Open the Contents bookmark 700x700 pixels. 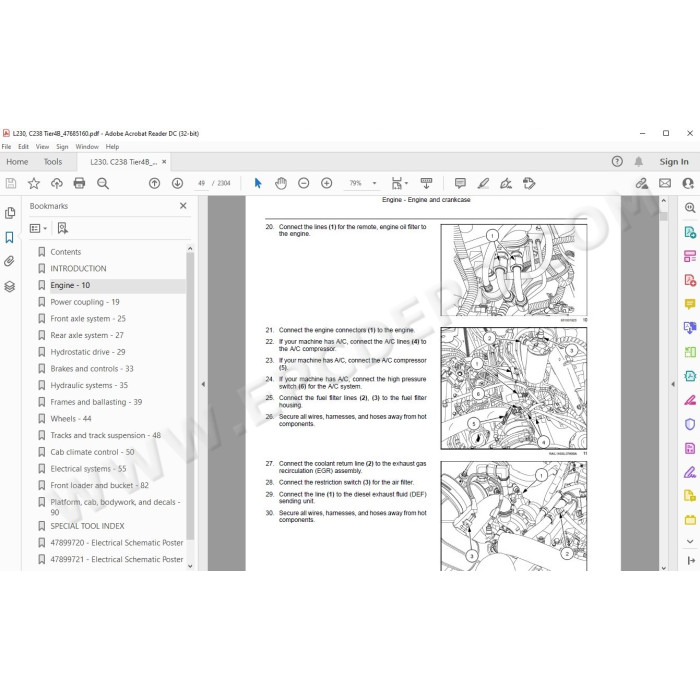66,252
